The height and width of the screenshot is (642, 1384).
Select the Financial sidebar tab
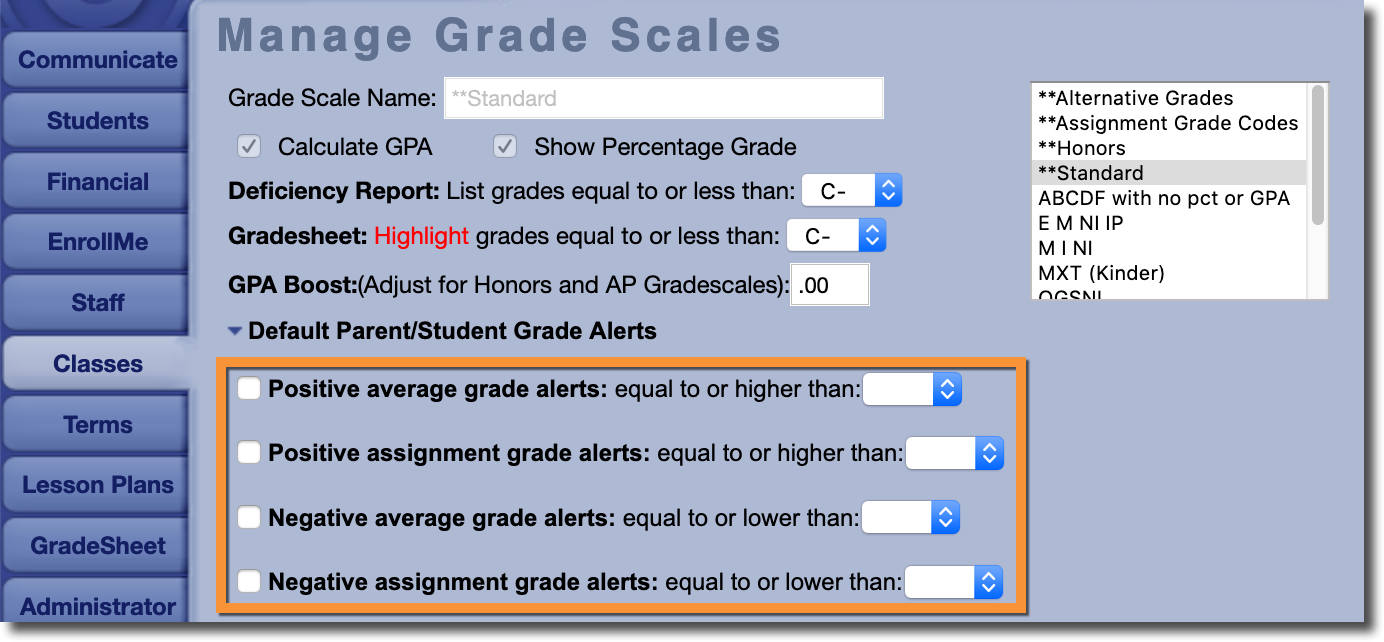pyautogui.click(x=97, y=182)
